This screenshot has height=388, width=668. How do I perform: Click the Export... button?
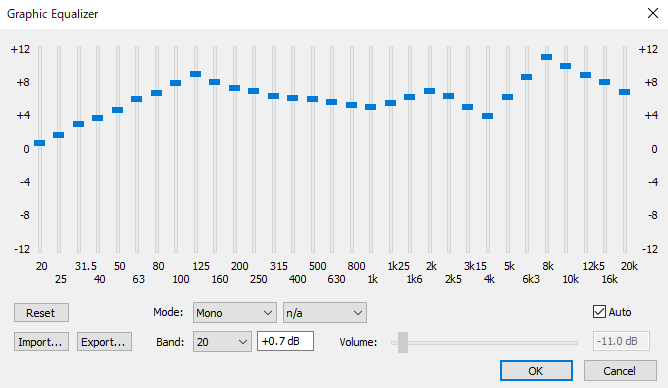(x=104, y=342)
